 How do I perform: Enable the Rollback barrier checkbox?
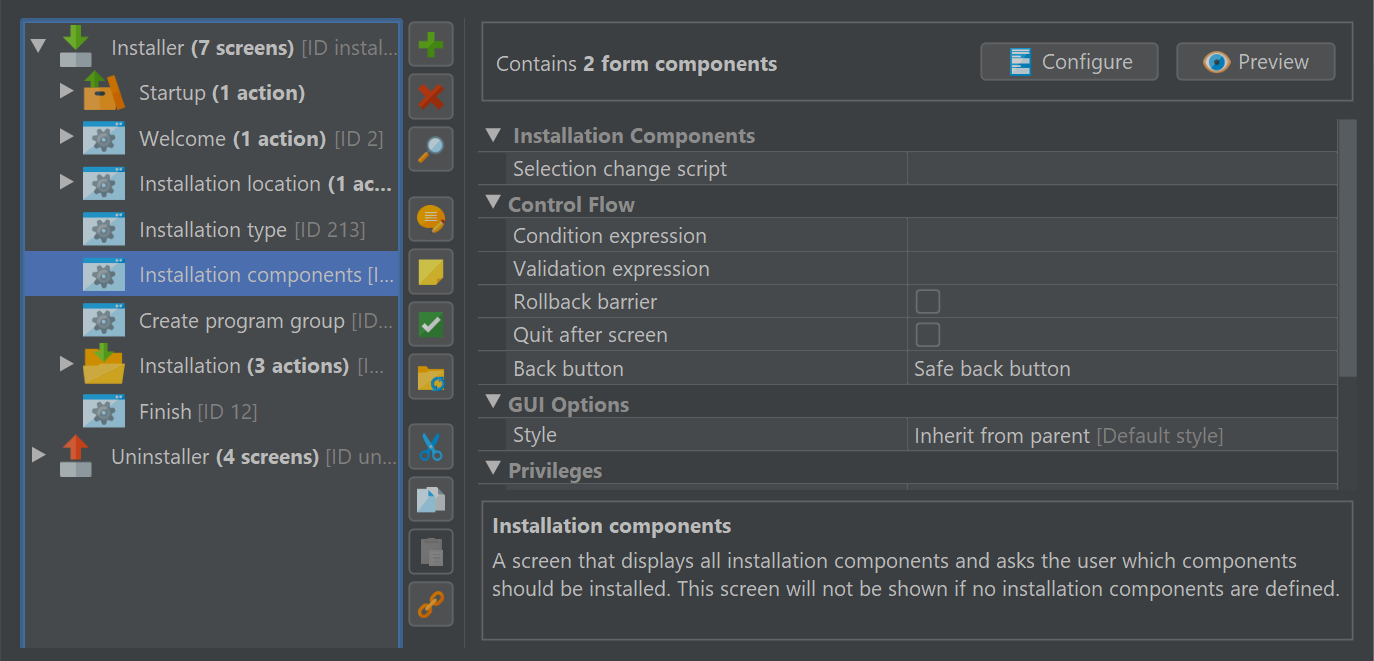pyautogui.click(x=928, y=302)
